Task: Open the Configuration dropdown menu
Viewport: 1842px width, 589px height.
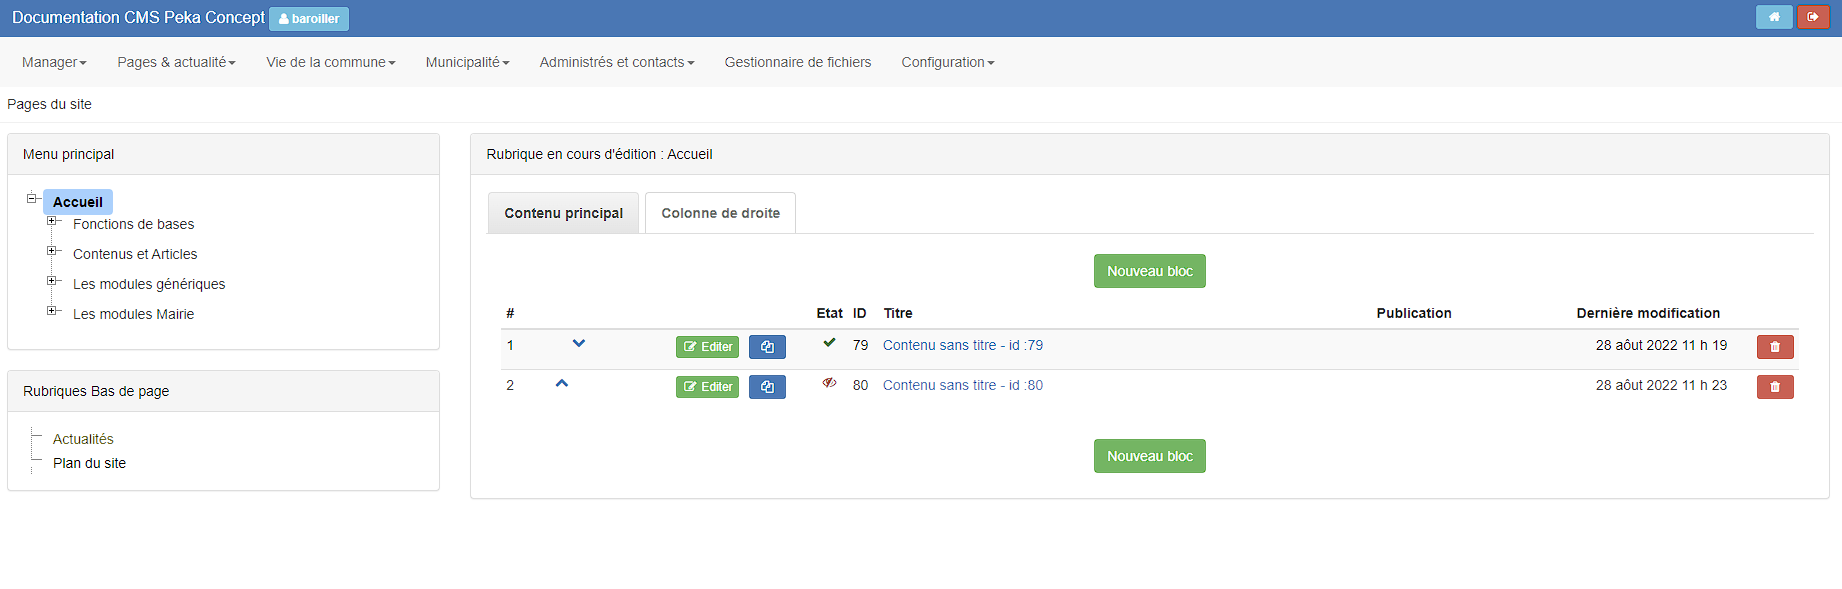Action: [948, 62]
